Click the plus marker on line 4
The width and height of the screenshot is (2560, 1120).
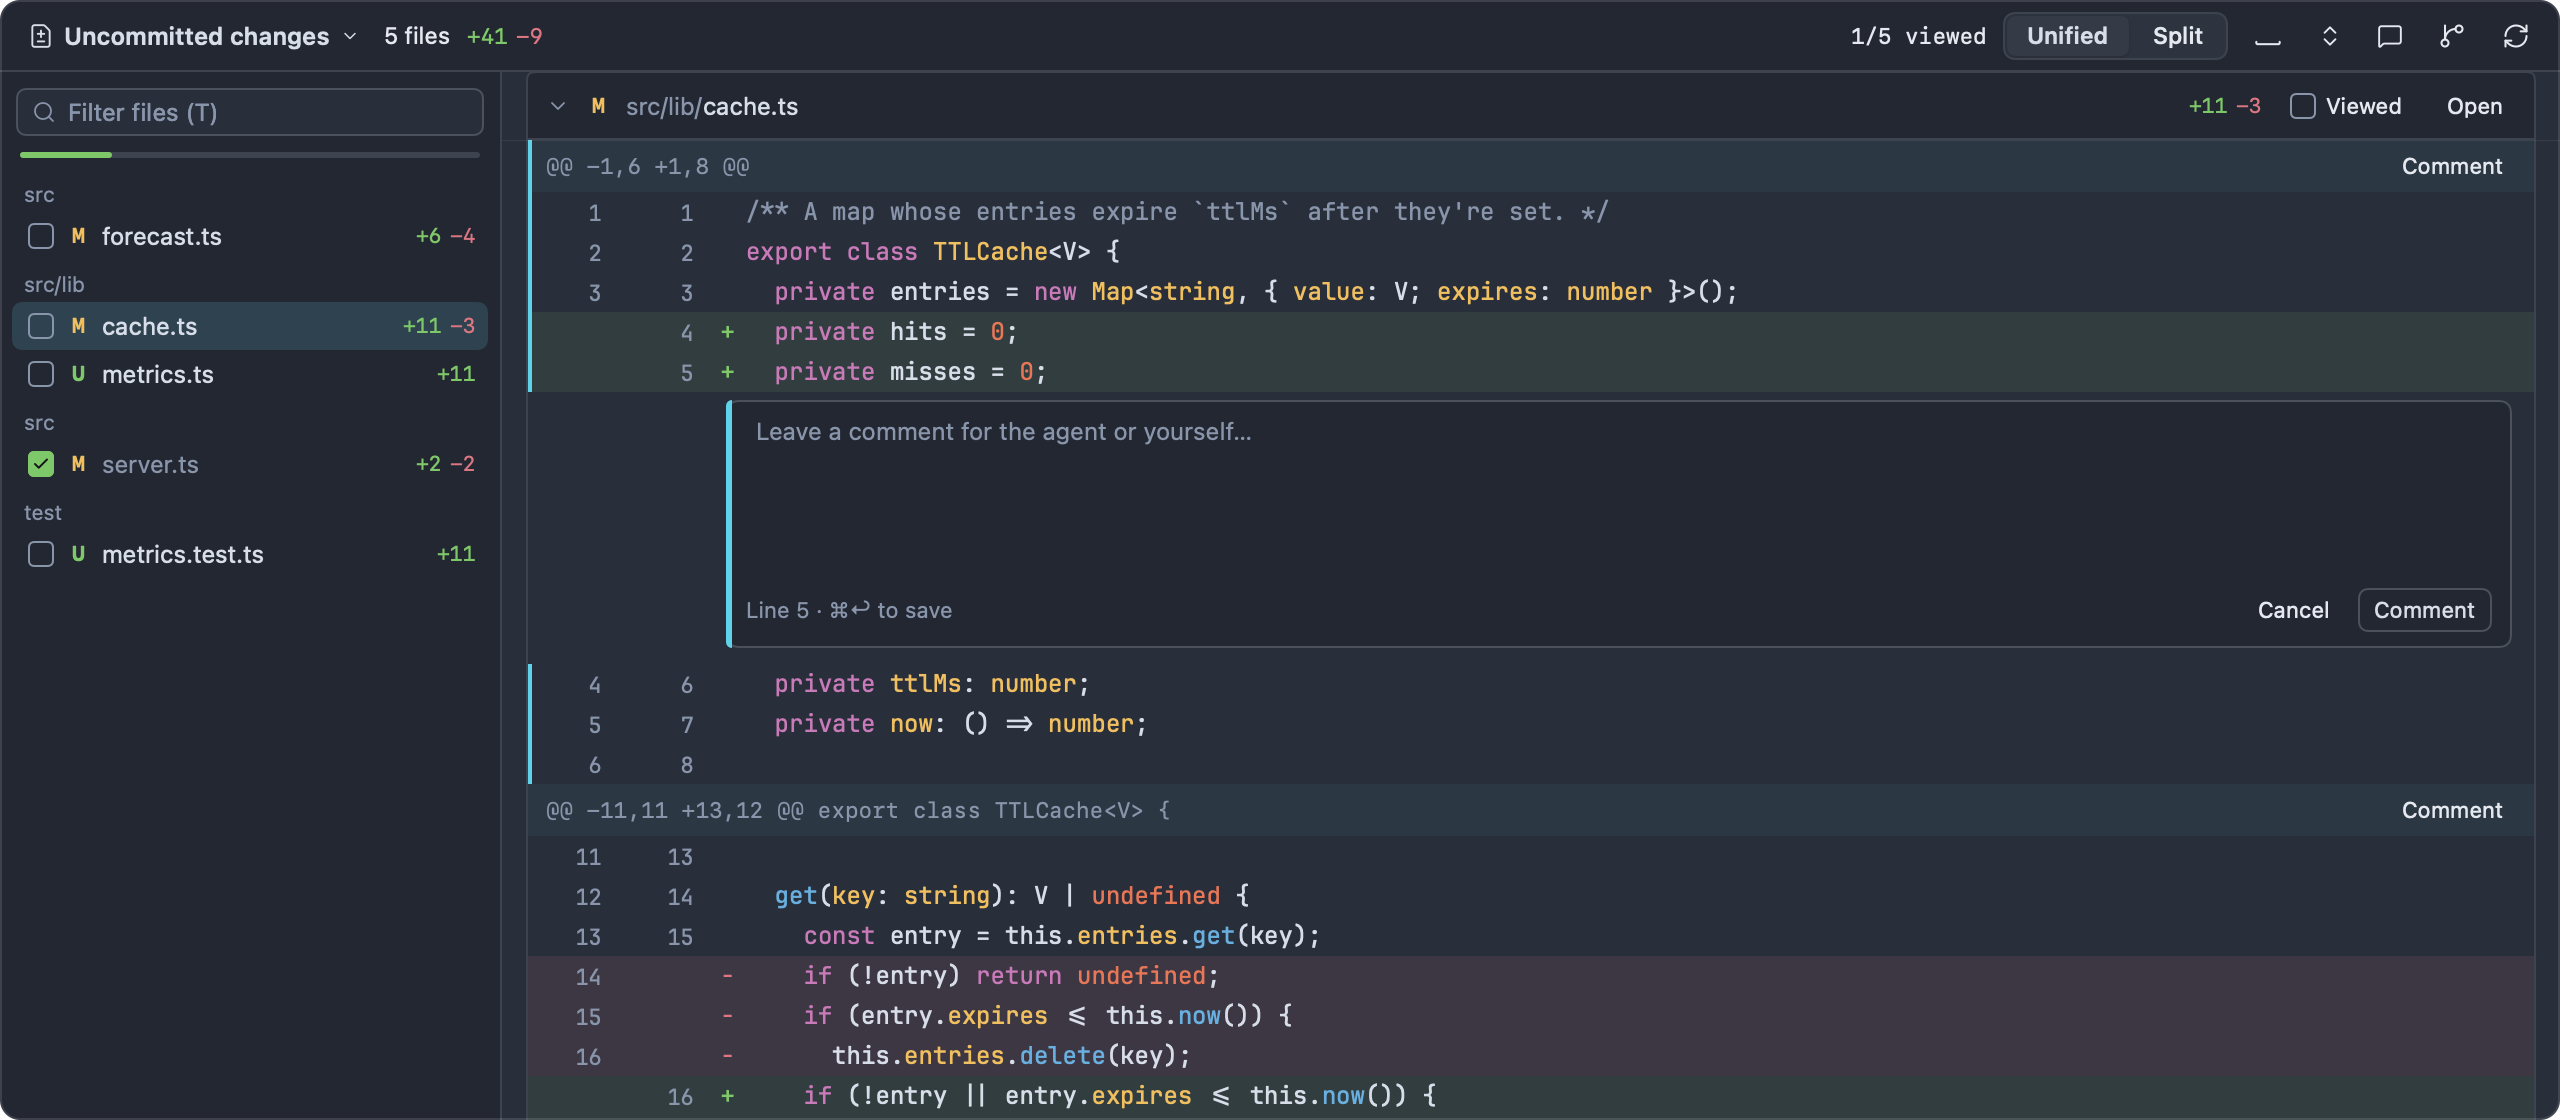(728, 332)
